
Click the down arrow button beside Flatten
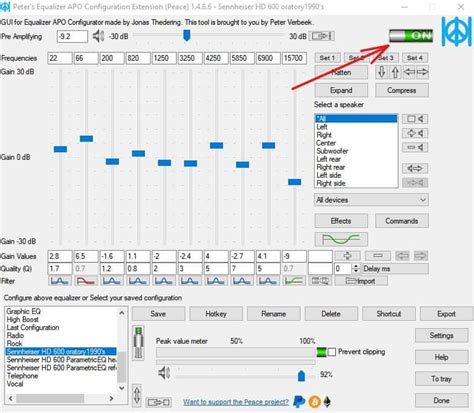pyautogui.click(x=382, y=72)
